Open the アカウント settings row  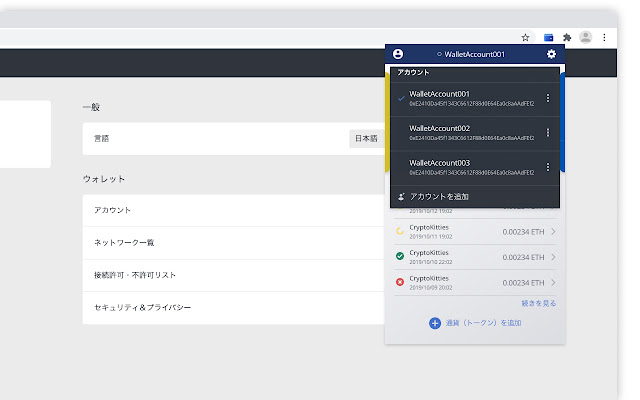point(233,210)
